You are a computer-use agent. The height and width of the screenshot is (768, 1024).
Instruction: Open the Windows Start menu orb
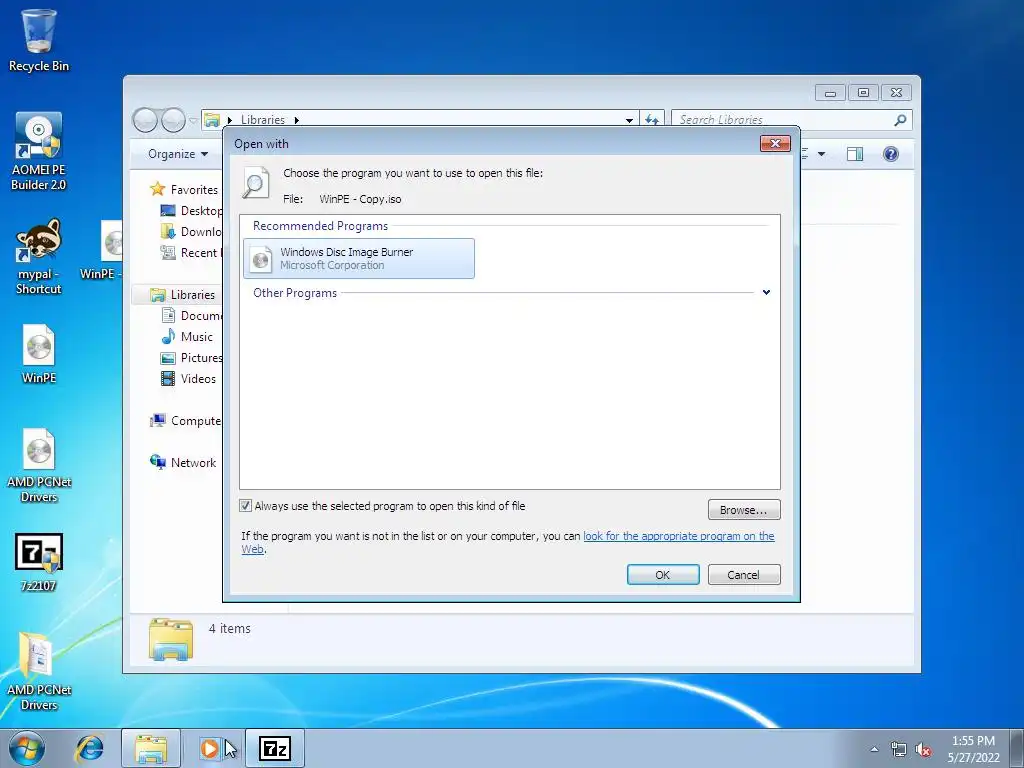(x=27, y=748)
